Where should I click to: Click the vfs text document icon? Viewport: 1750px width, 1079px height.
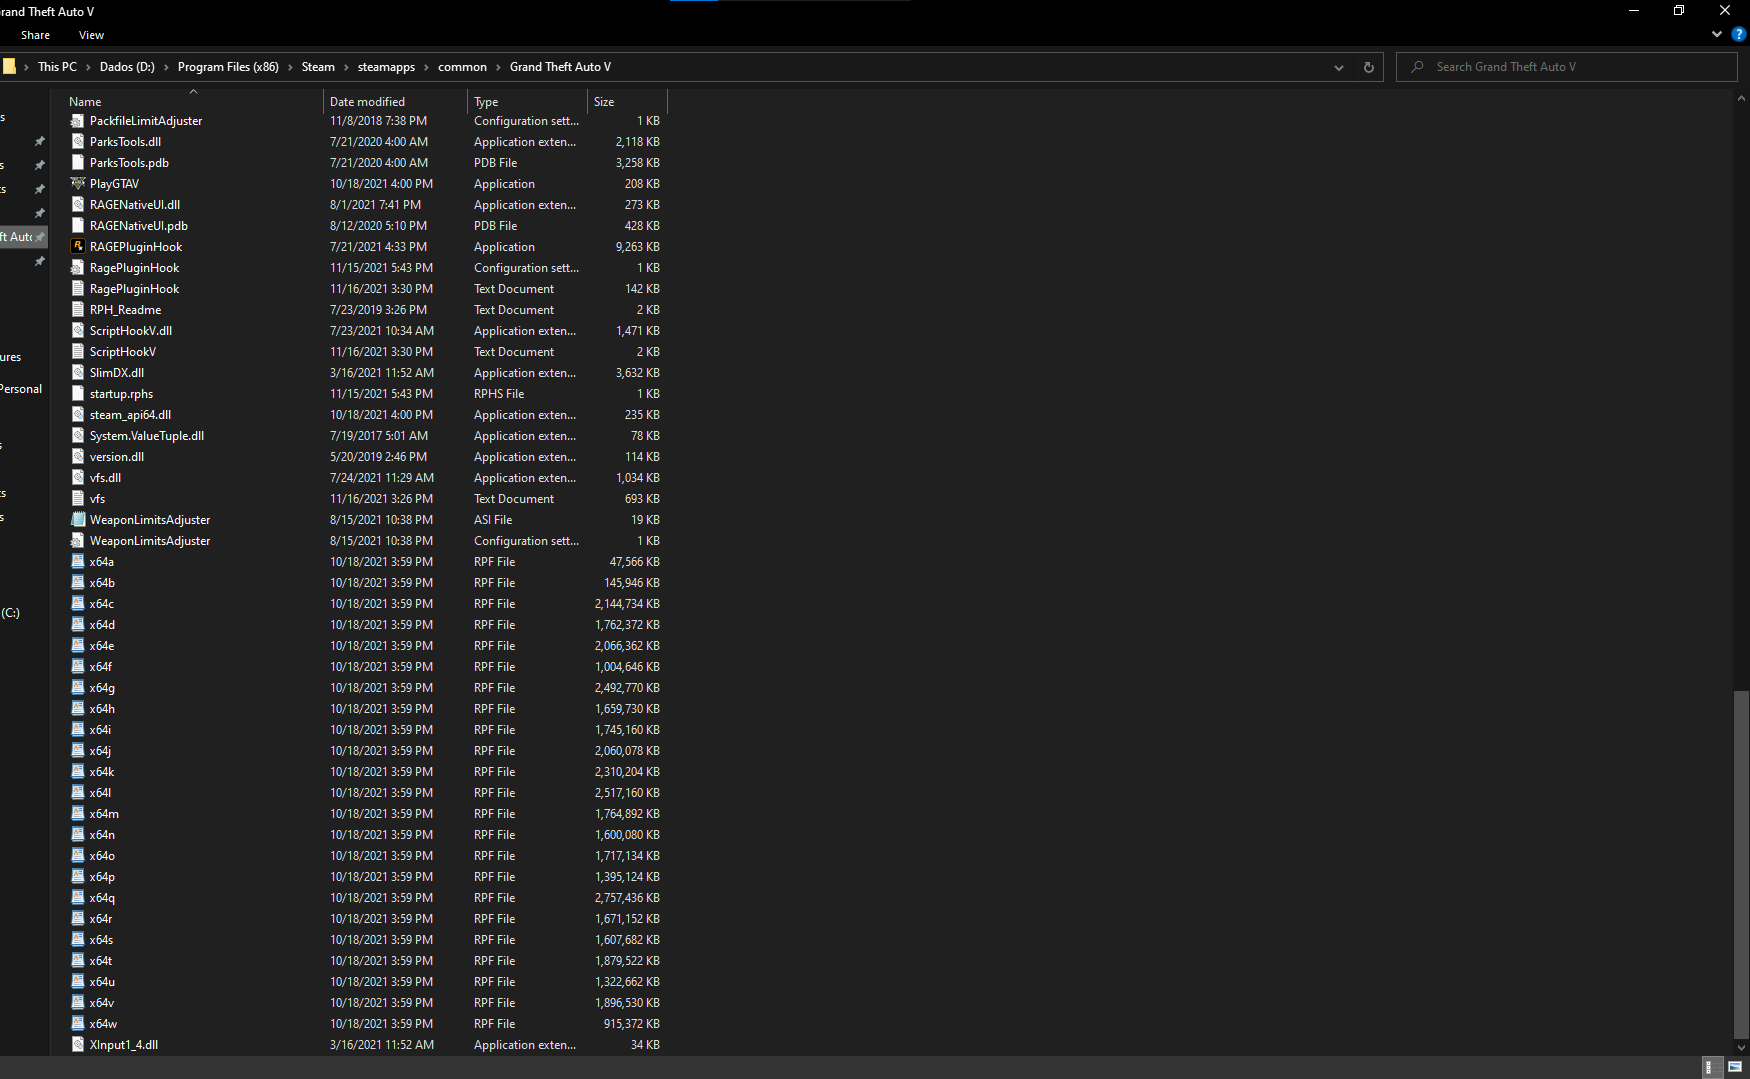(x=78, y=499)
